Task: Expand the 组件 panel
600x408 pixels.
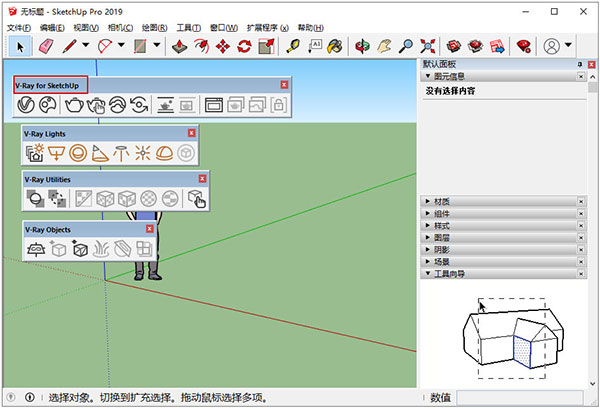Action: (427, 213)
